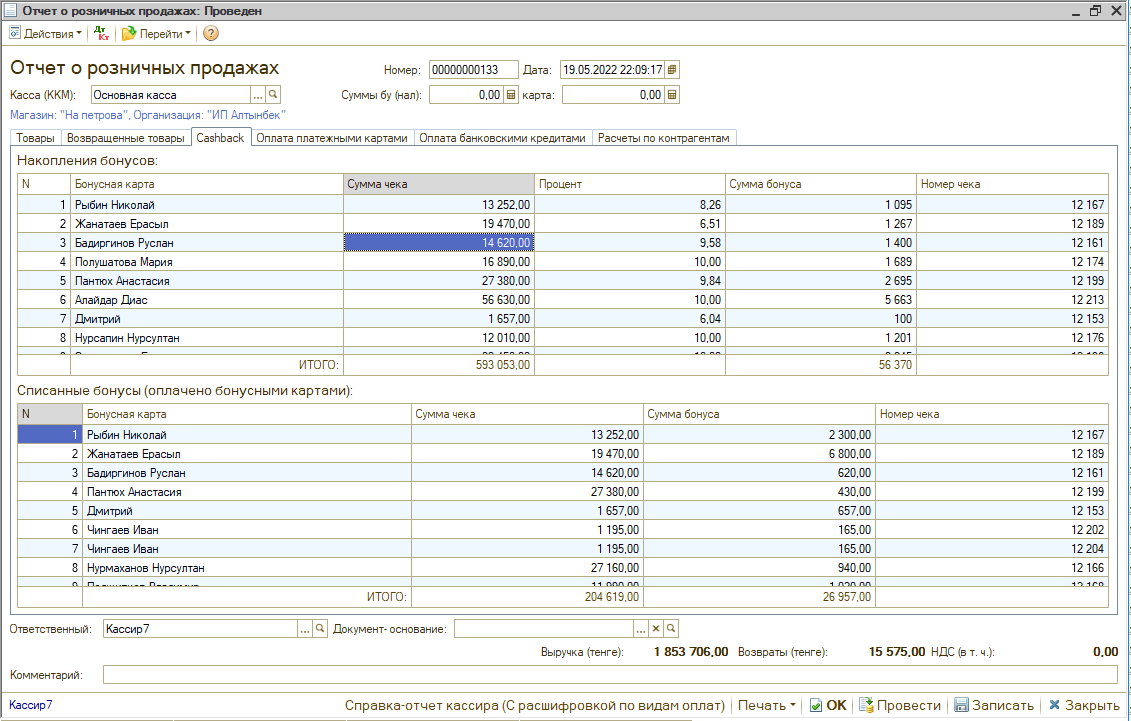Screen dimensions: 1131x721
Task: Clear the Документ-основание field with X
Action: [x=656, y=628]
